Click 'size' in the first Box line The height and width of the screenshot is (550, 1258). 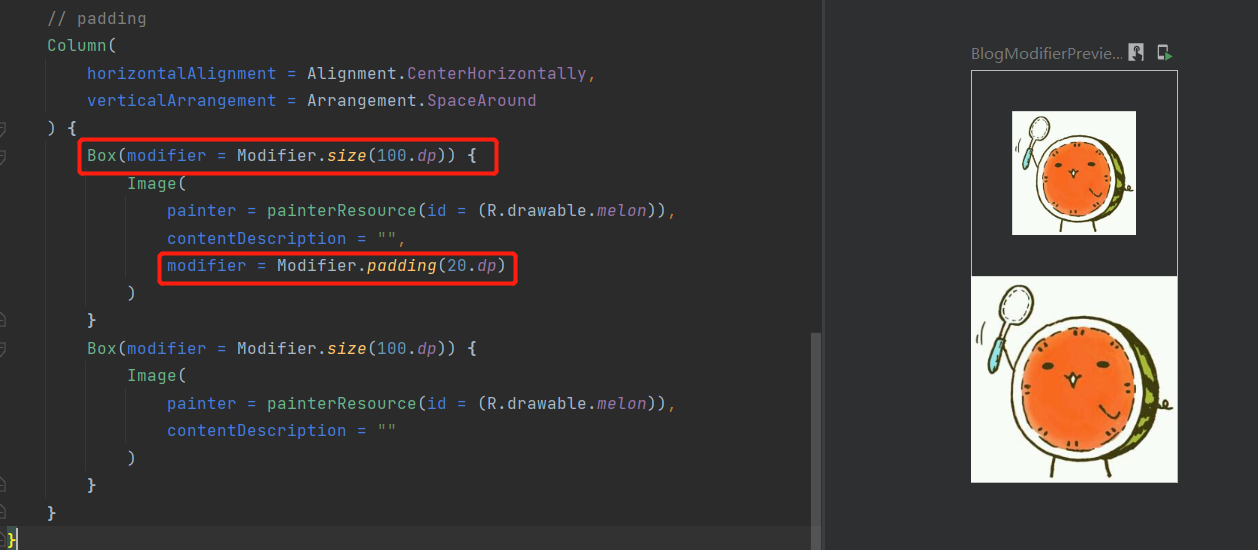click(x=347, y=156)
